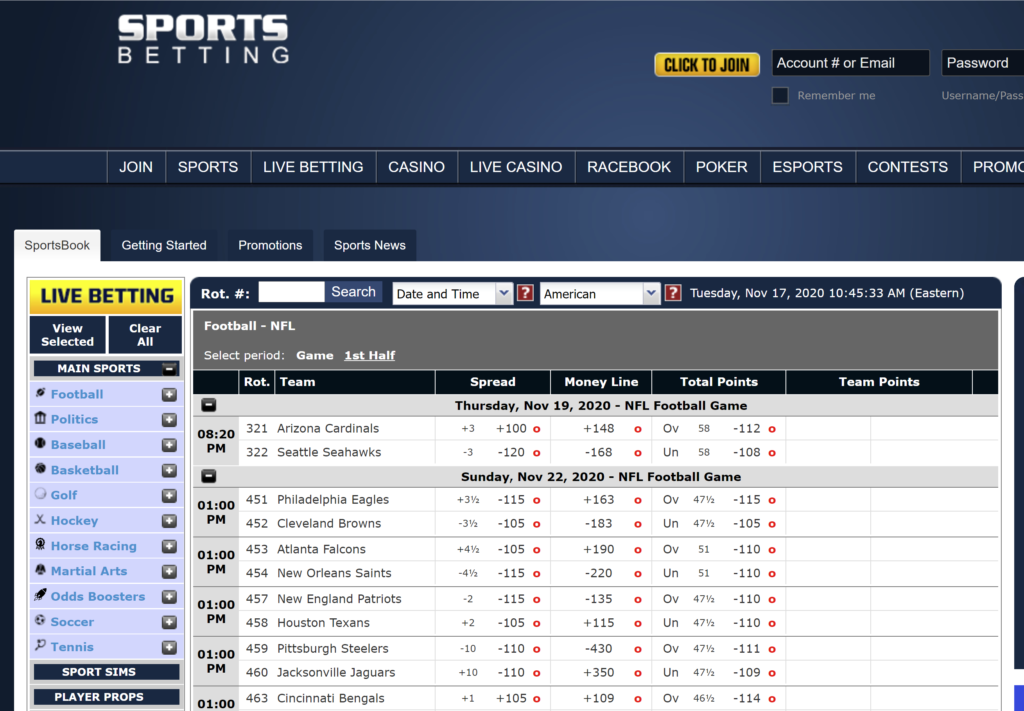Viewport: 1024px width, 711px height.
Task: Click the Rot. # input field
Action: [x=290, y=292]
